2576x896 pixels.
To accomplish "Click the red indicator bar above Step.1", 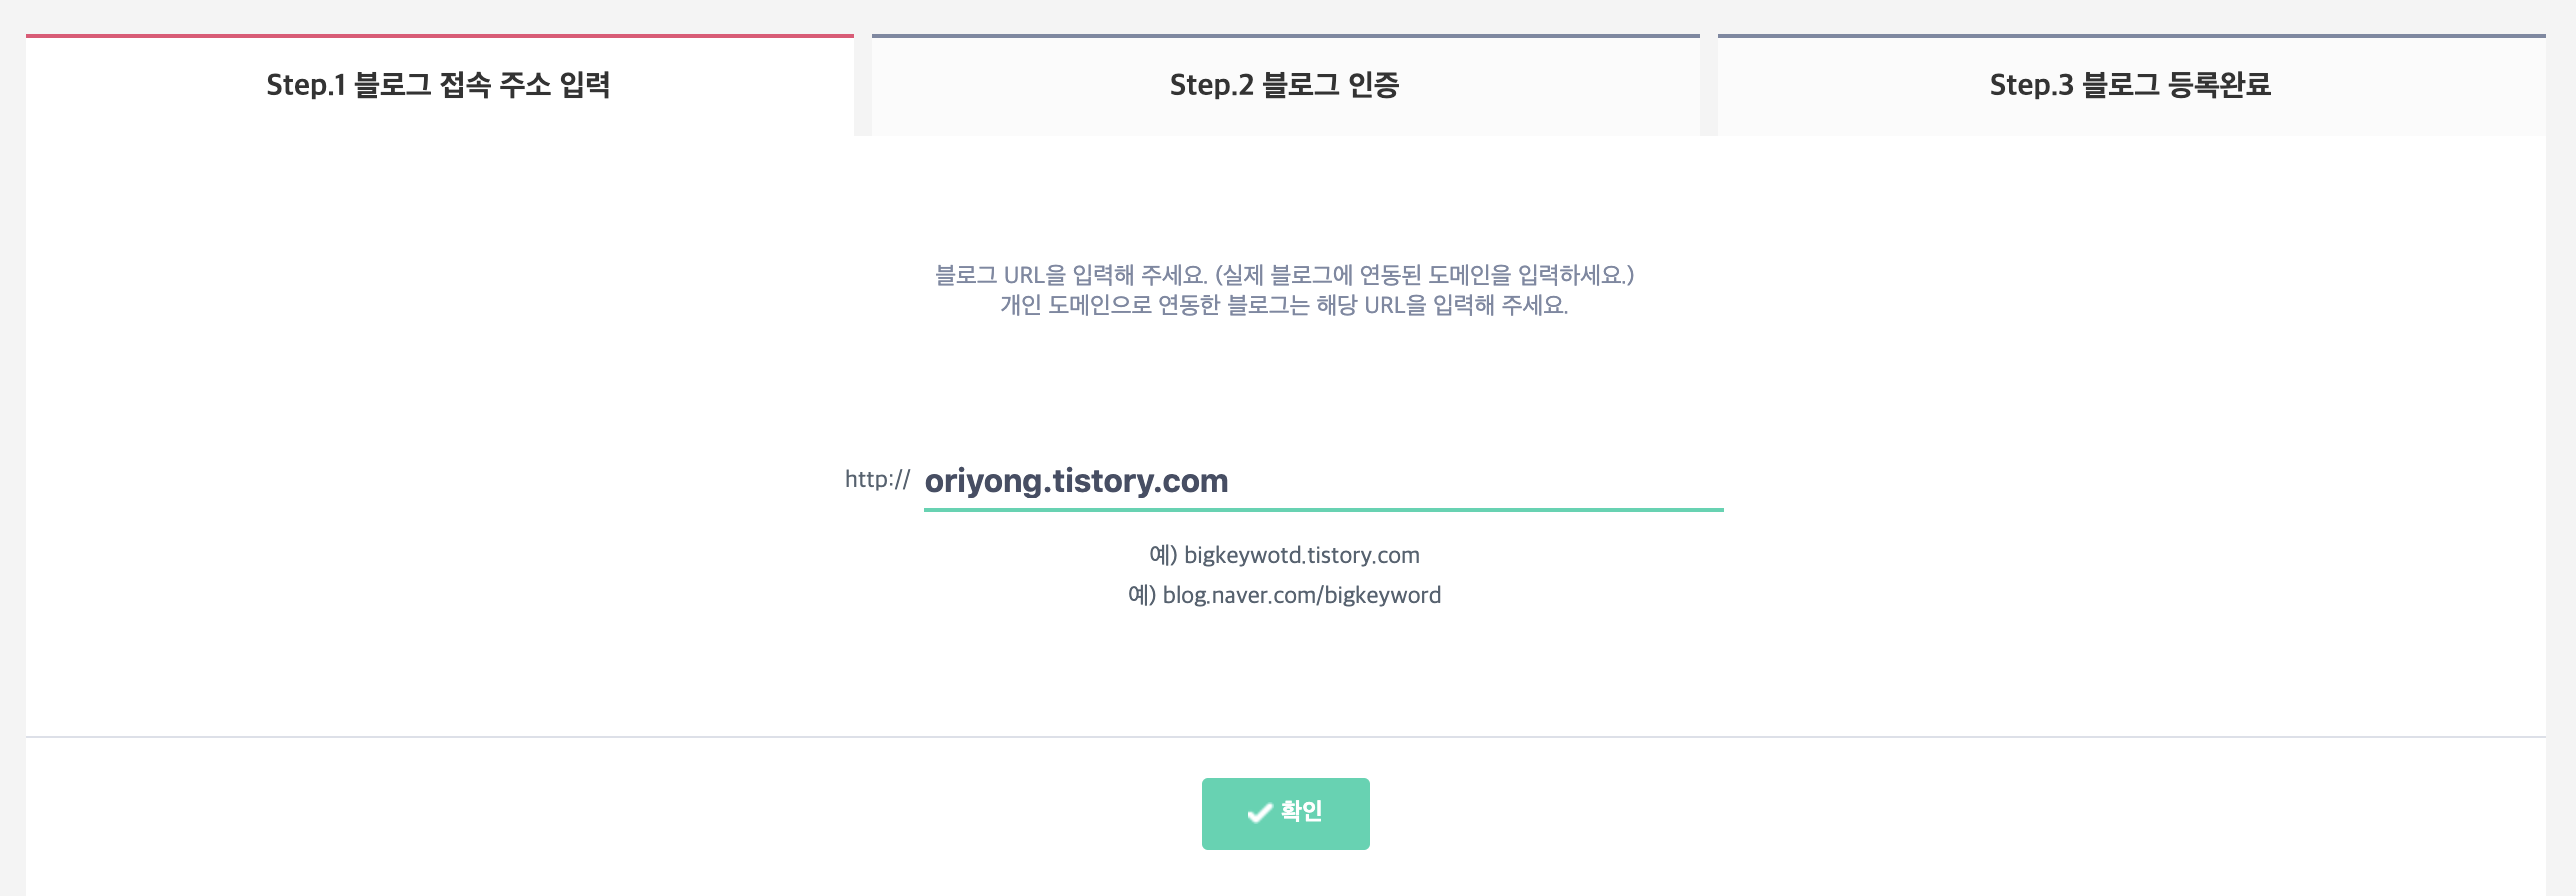I will (440, 36).
